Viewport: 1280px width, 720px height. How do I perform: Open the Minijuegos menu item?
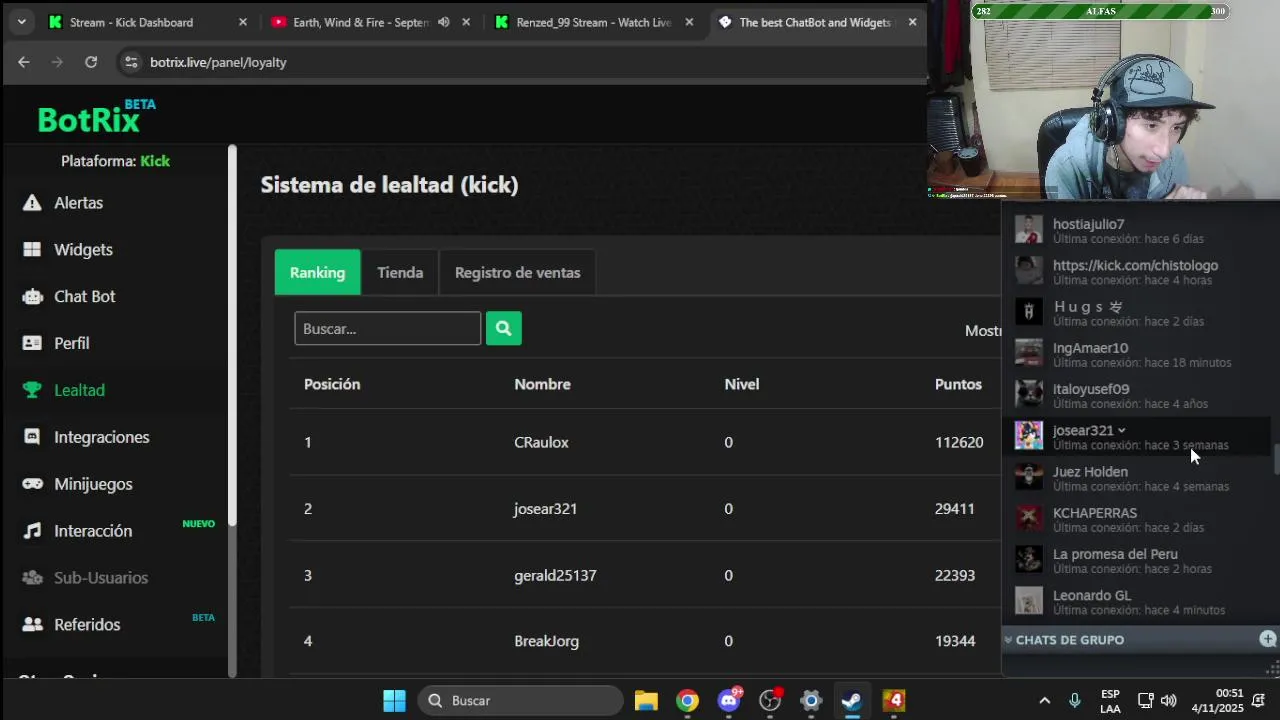93,484
